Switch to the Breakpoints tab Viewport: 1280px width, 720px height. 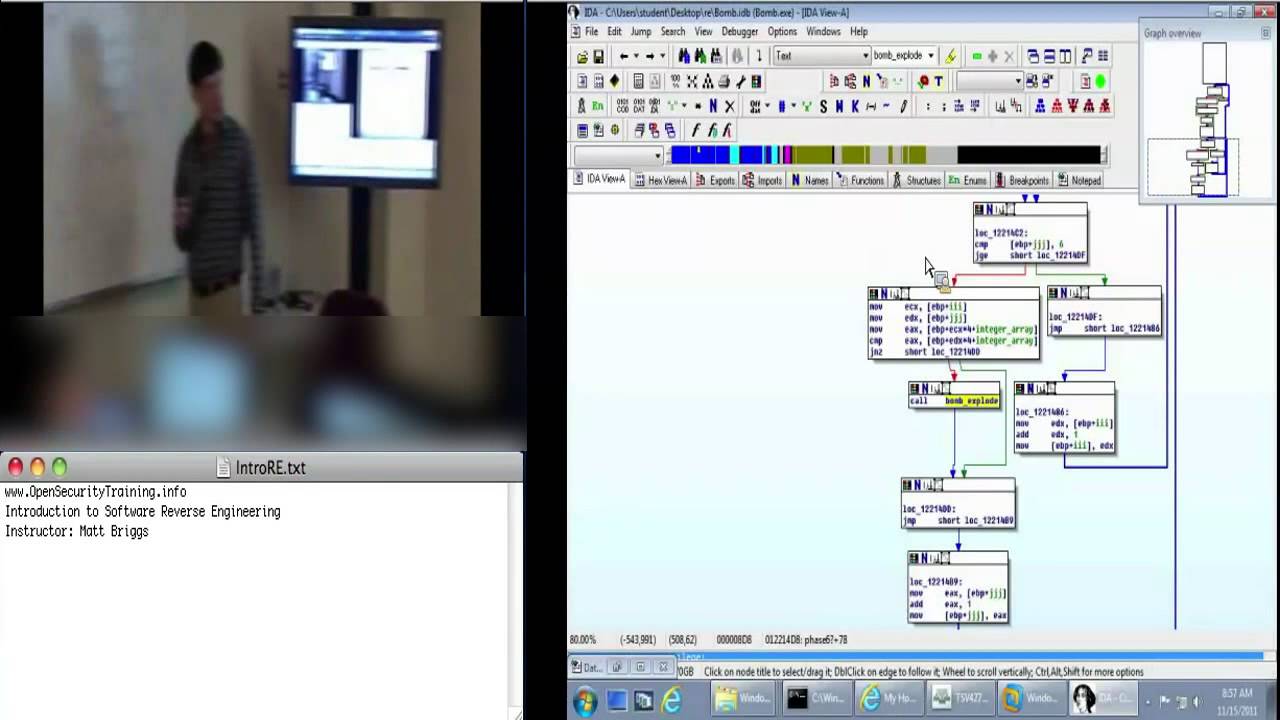coord(1022,181)
